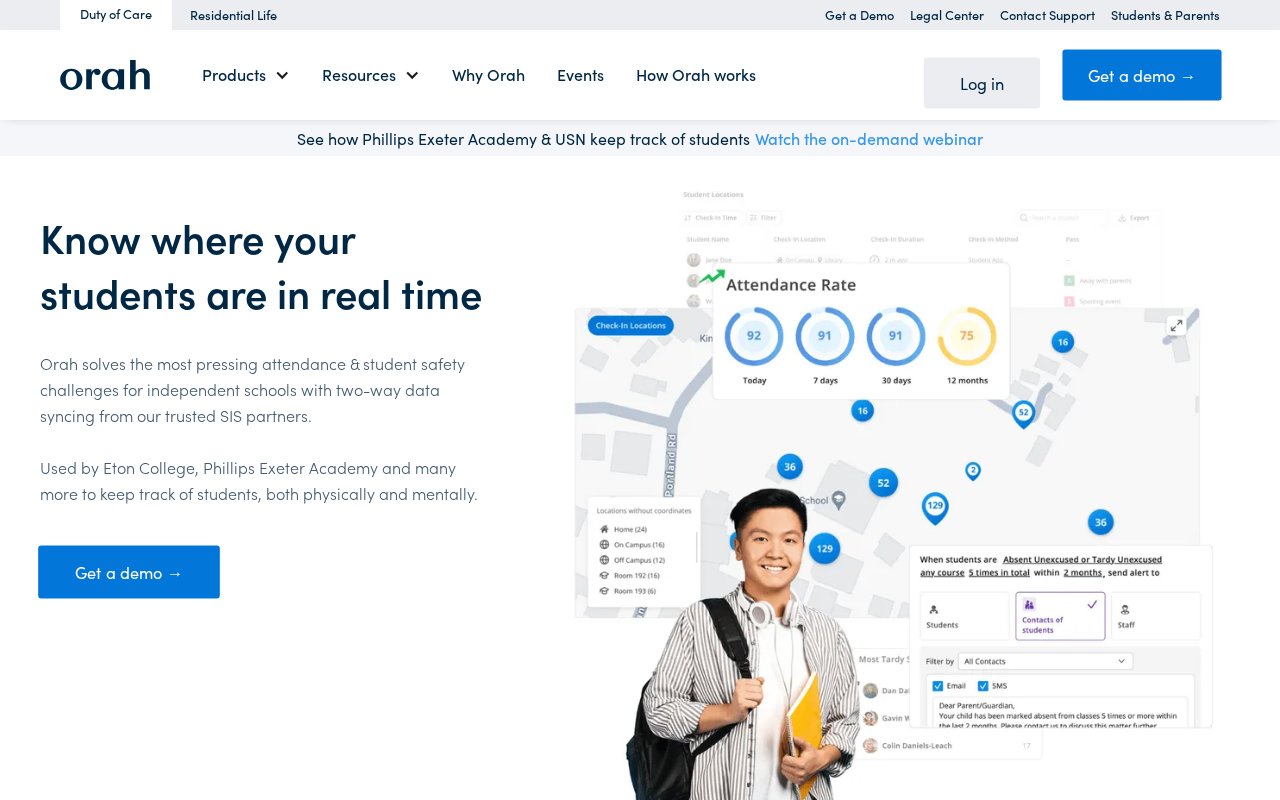
Task: Click the Check-In Locations pill button
Action: click(631, 325)
